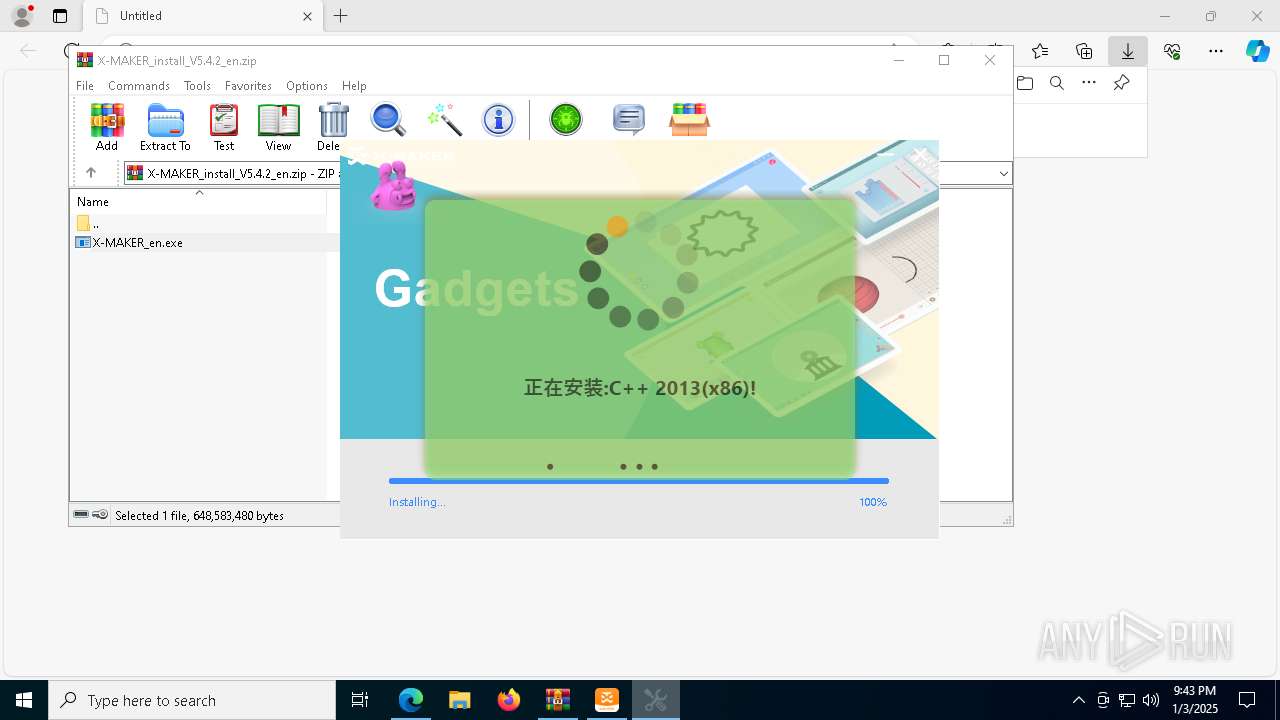Open Firefox from taskbar
Image resolution: width=1280 pixels, height=720 pixels.
click(x=509, y=700)
